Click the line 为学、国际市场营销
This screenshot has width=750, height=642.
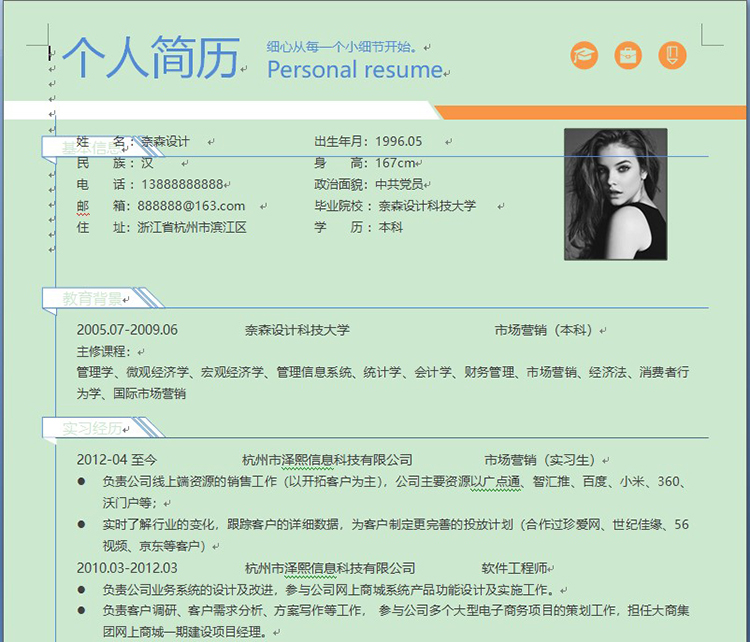click(x=131, y=394)
